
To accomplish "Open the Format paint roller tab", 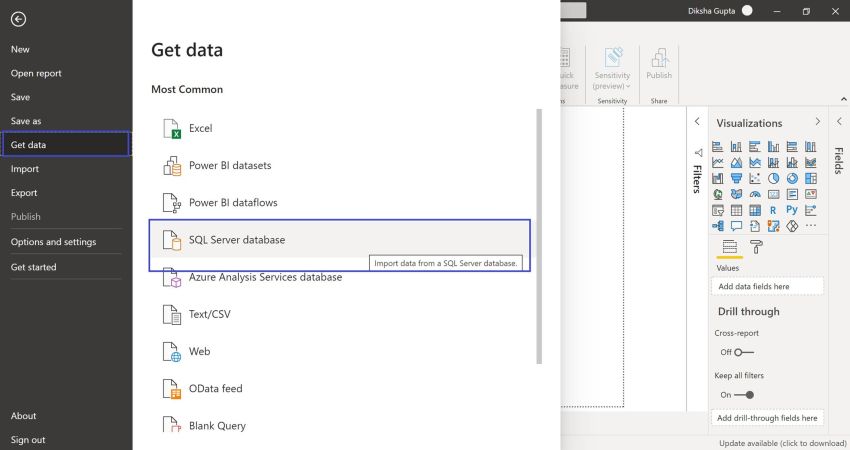I will (756, 247).
